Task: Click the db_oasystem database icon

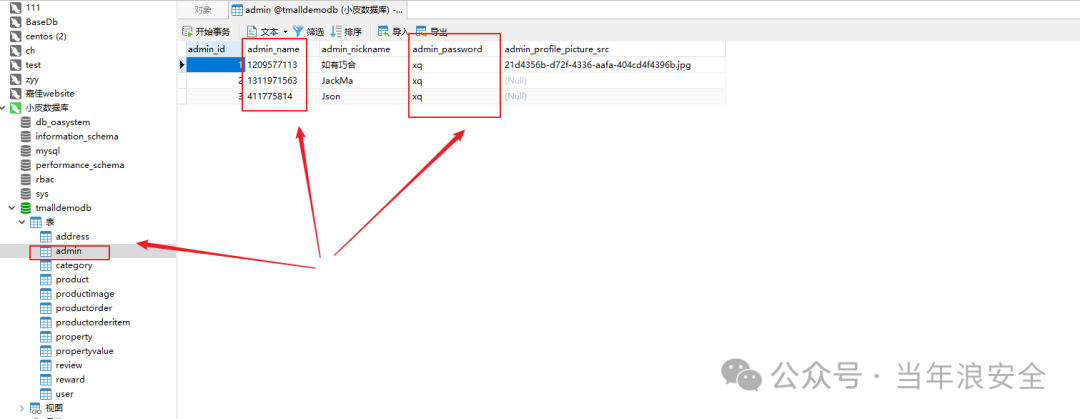Action: (26, 122)
